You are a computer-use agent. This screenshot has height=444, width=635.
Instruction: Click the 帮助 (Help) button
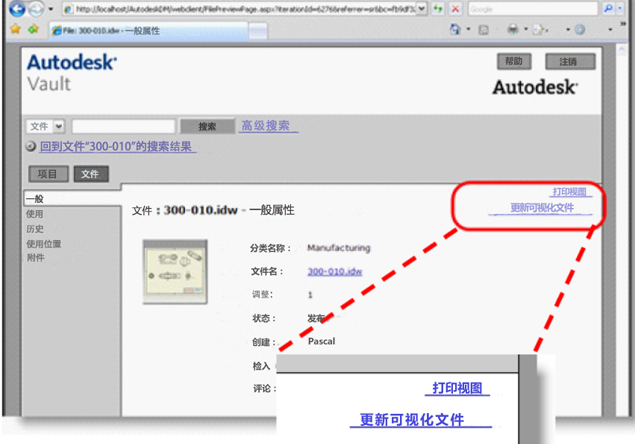pyautogui.click(x=514, y=62)
